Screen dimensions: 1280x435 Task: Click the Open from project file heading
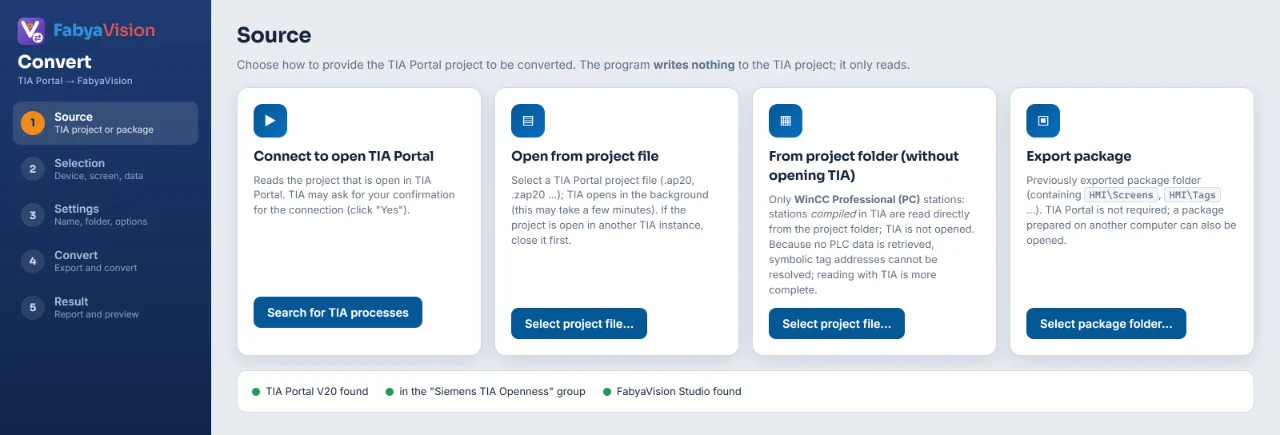(585, 156)
